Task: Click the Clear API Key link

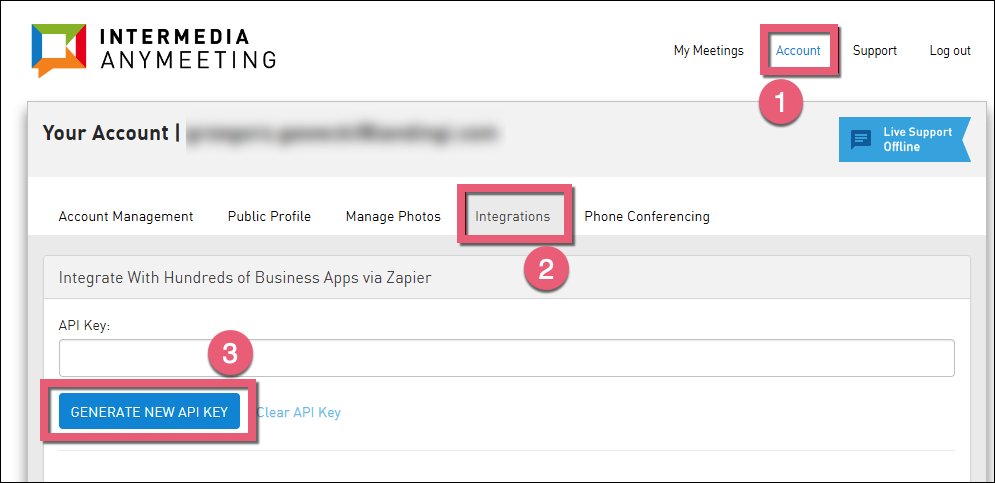Action: click(298, 412)
